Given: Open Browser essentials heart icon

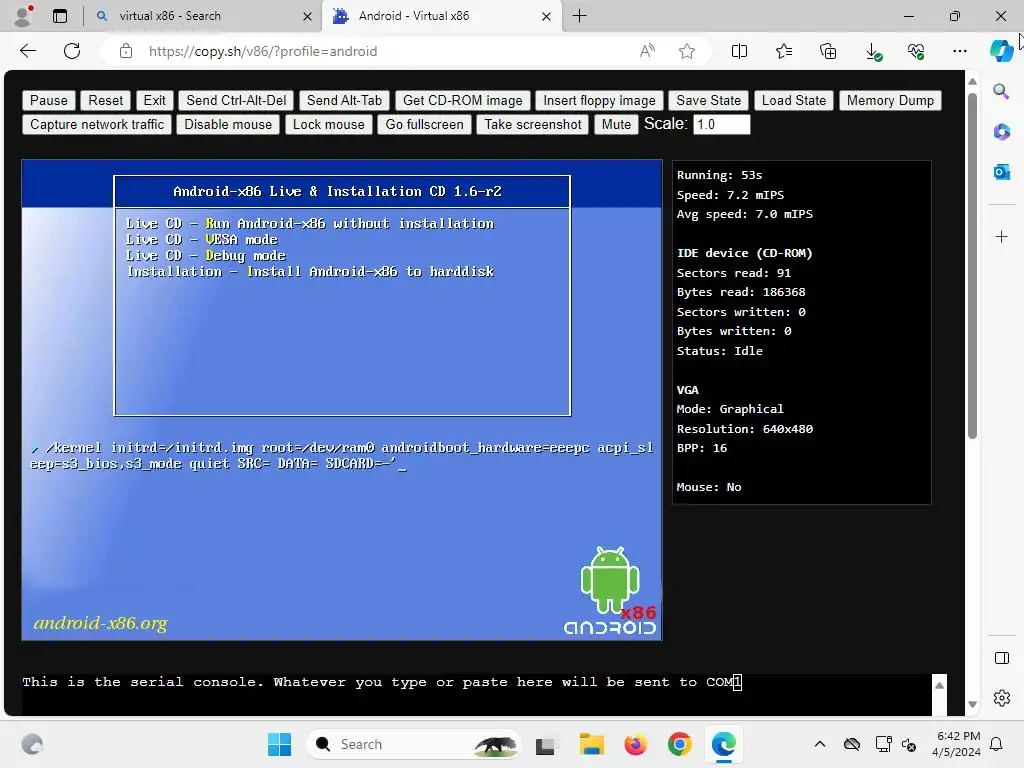Looking at the screenshot, I should pyautogui.click(x=916, y=51).
